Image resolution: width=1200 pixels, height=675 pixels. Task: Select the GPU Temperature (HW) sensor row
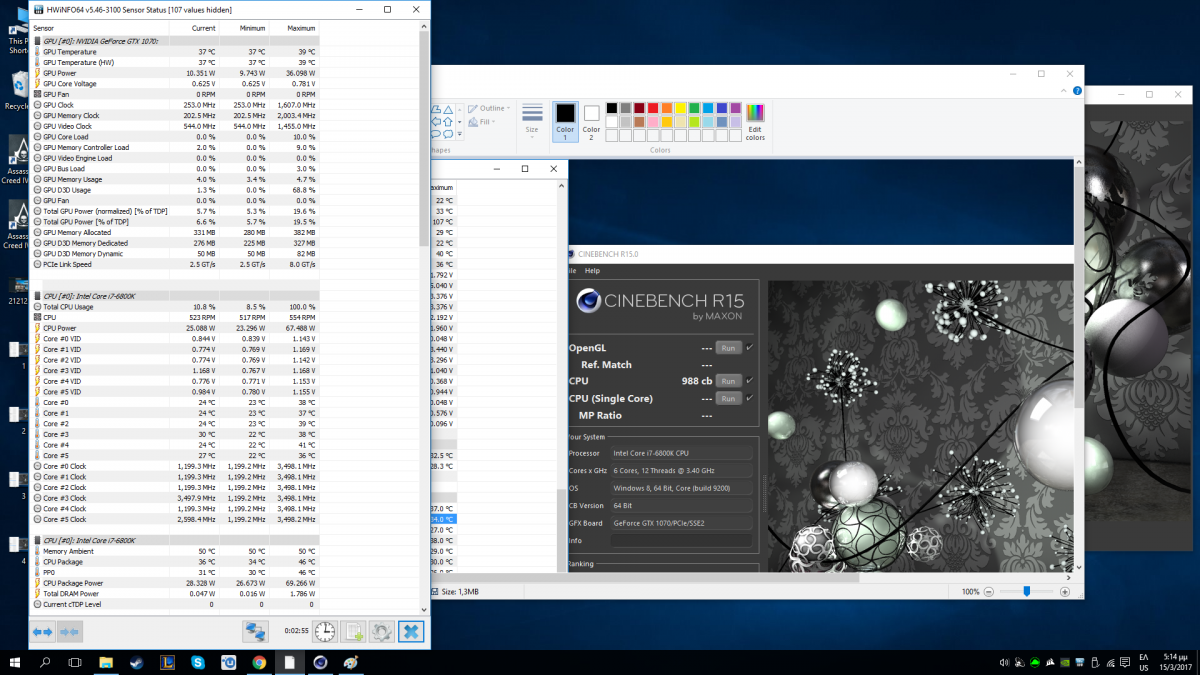(x=175, y=62)
